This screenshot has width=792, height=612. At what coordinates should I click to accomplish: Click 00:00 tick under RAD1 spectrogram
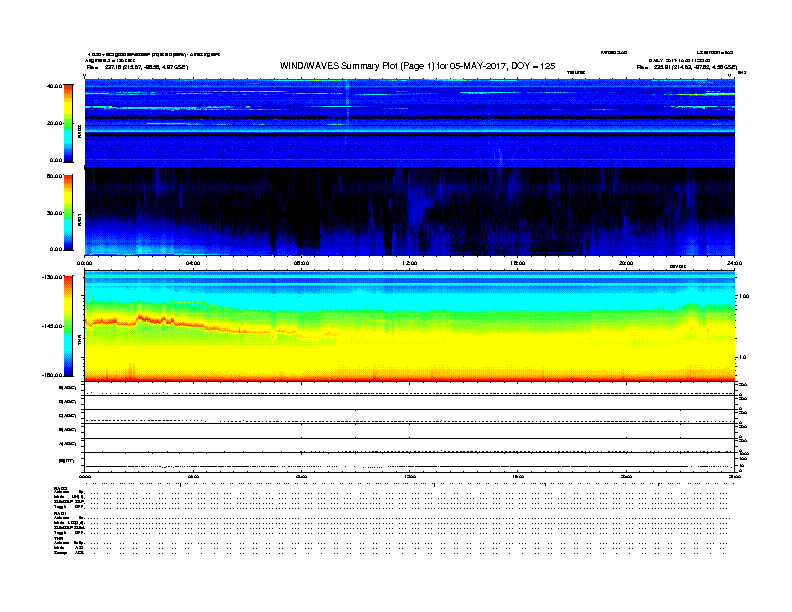point(84,263)
